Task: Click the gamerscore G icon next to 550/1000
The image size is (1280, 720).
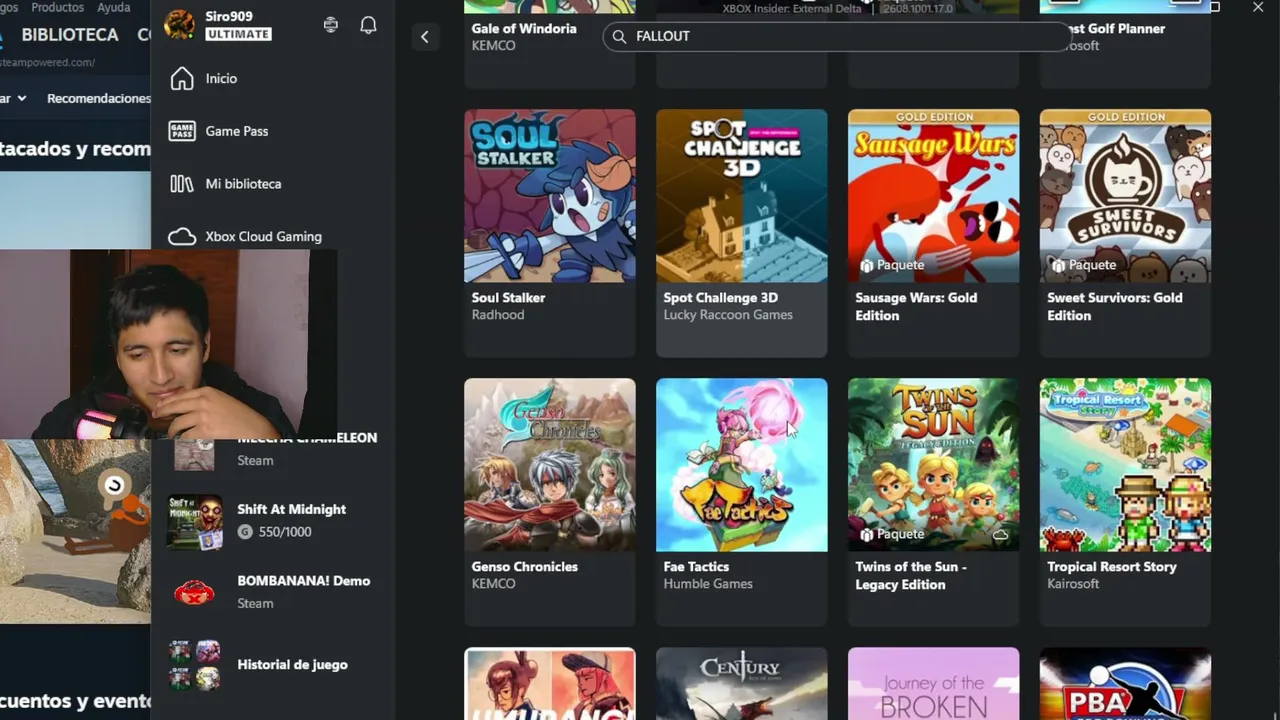Action: pyautogui.click(x=245, y=532)
